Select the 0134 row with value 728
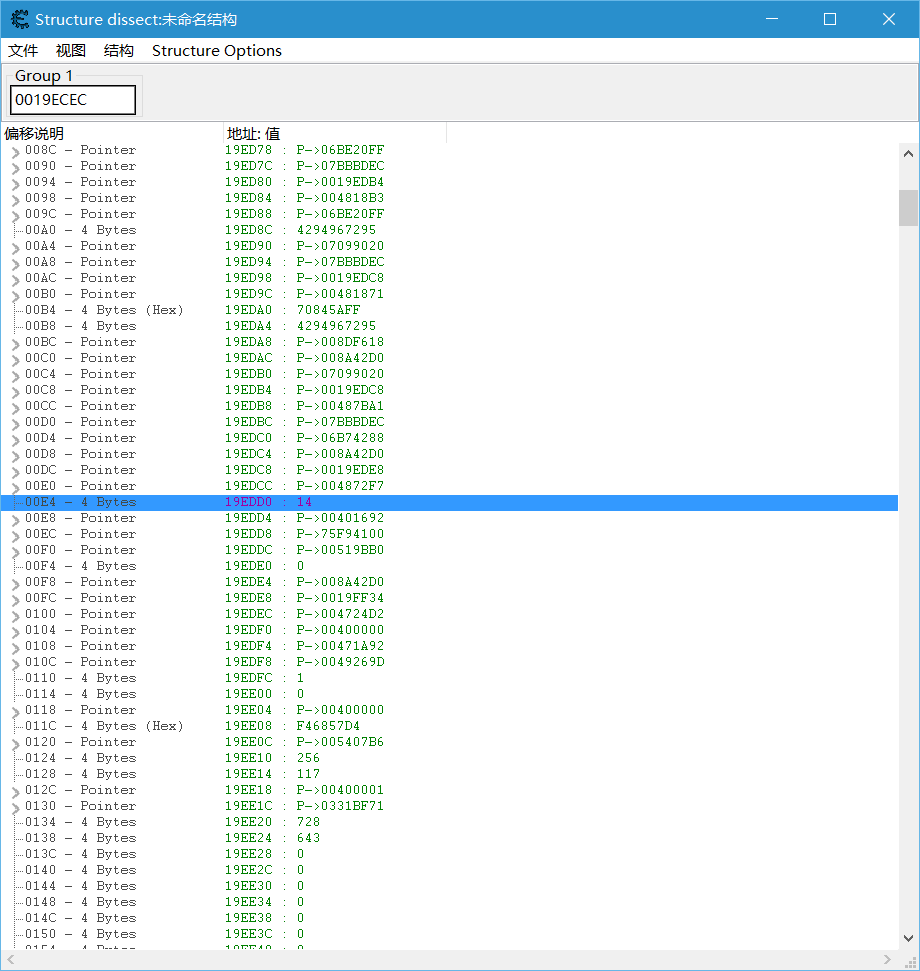This screenshot has height=971, width=920. 80,822
